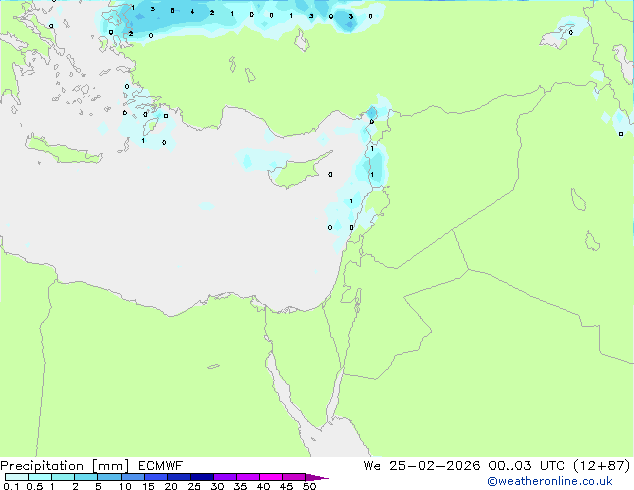
Task: Click the legend label '25'
Action: (194, 486)
